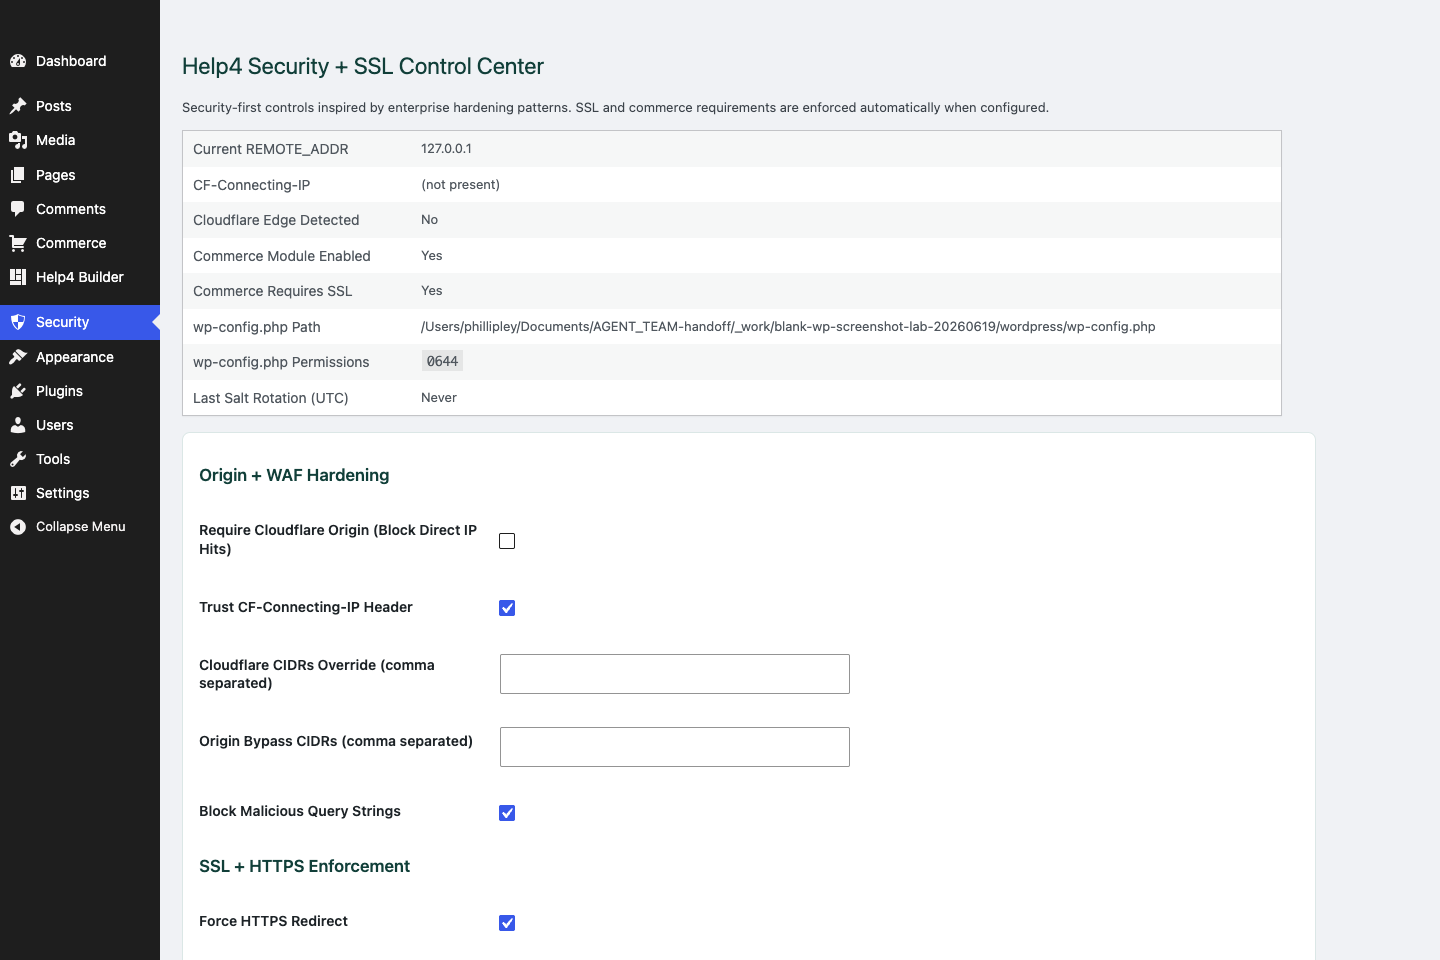Click Last Salt Rotation 'Never' value
This screenshot has height=960, width=1440.
[439, 398]
